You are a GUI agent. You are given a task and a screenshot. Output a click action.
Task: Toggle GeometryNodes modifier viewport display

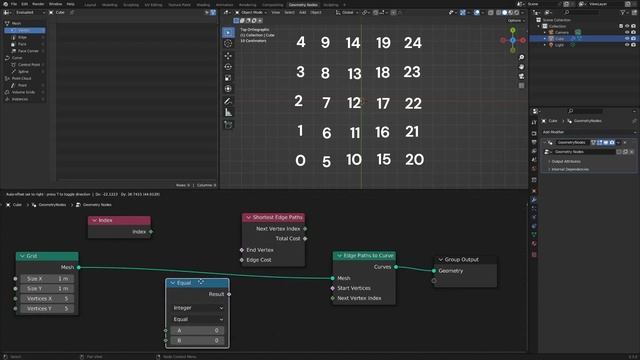(x=606, y=142)
